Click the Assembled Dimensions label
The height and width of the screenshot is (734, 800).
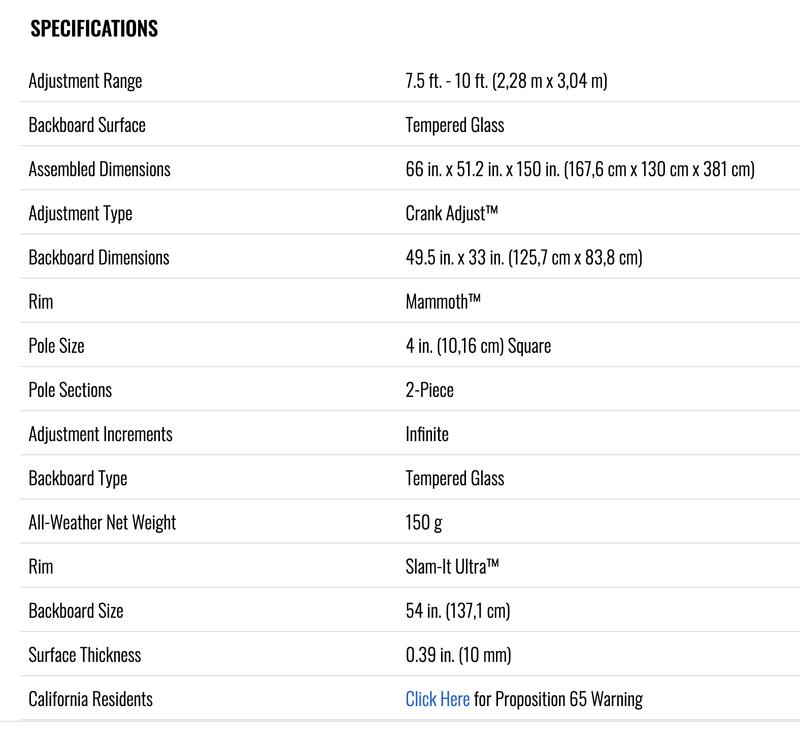pos(99,169)
